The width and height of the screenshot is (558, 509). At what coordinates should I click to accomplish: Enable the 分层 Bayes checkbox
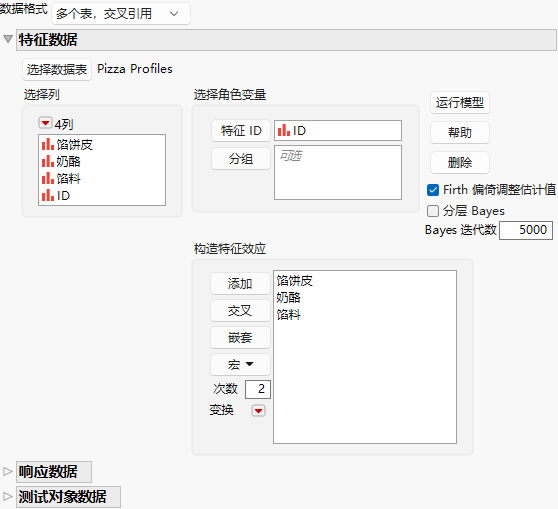433,211
